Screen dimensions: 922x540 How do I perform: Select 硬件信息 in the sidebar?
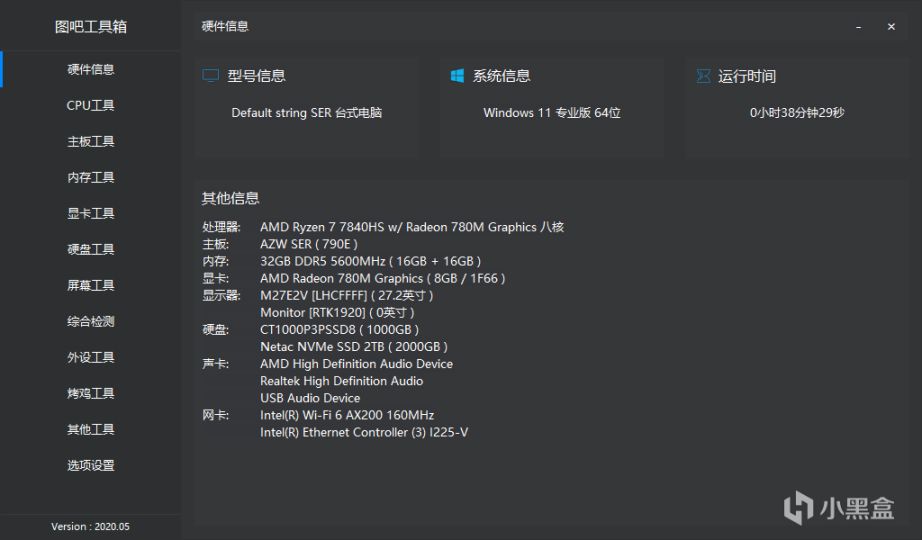point(91,69)
